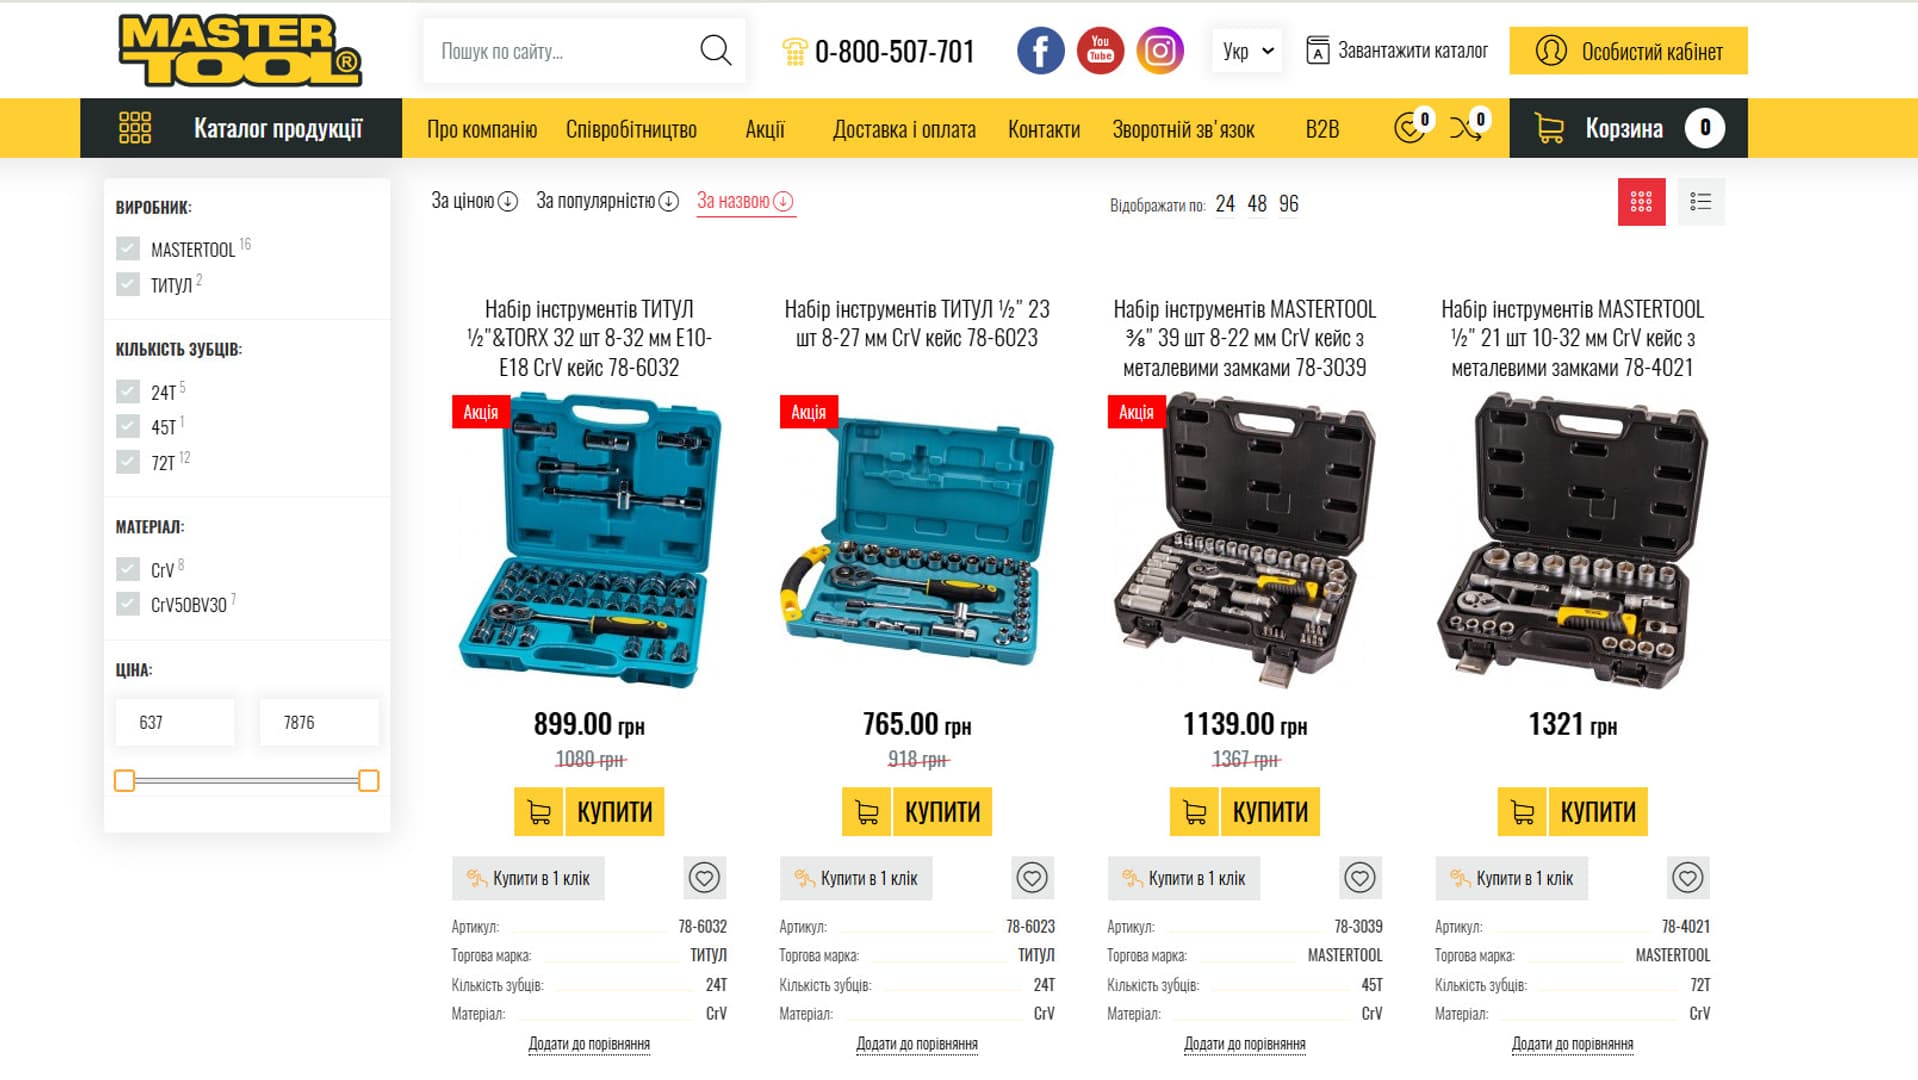Click Додати до порівняння for product 78-4021

(1572, 1044)
